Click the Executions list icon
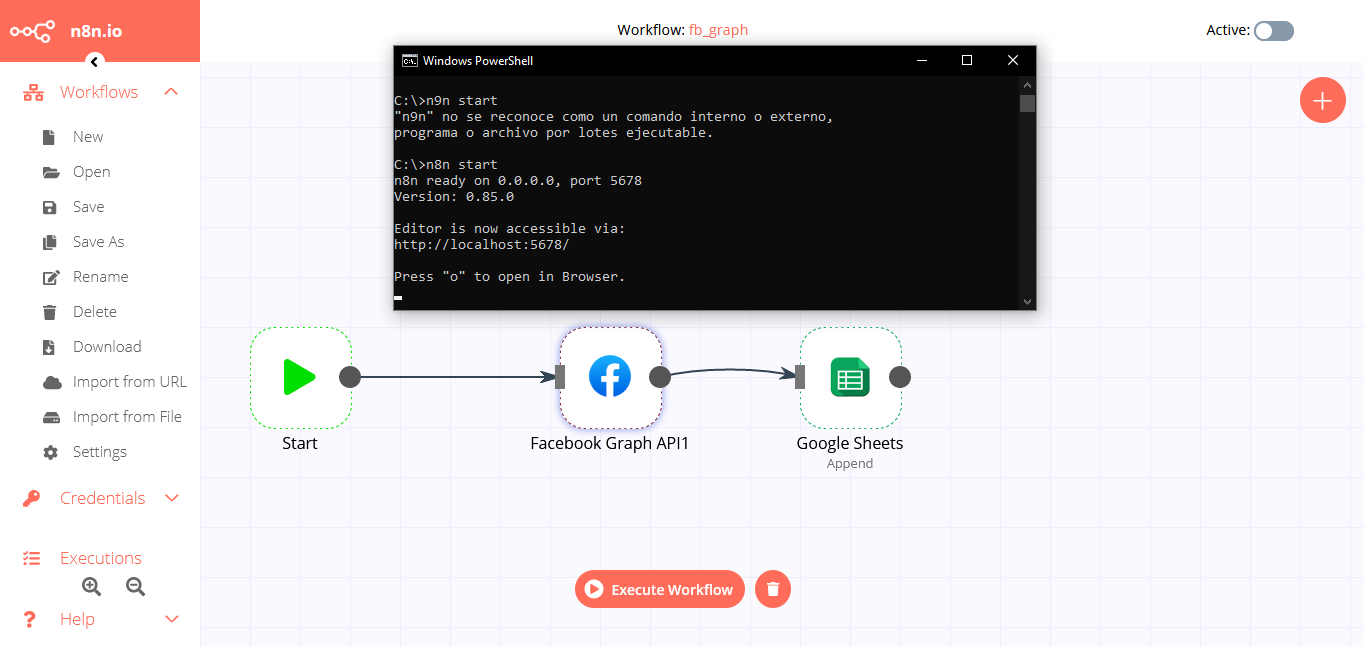1364x647 pixels. tap(32, 558)
